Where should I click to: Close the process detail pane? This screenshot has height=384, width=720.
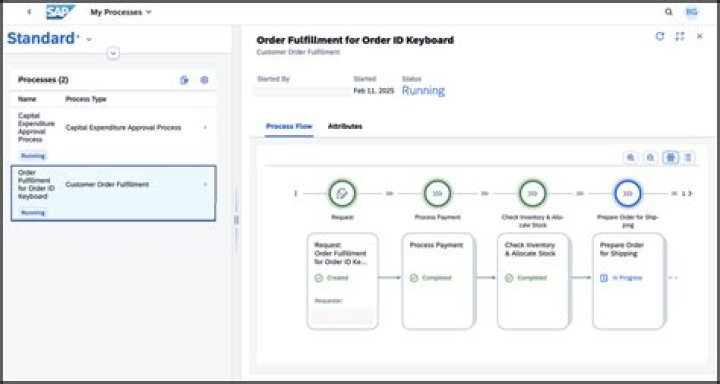pos(700,36)
